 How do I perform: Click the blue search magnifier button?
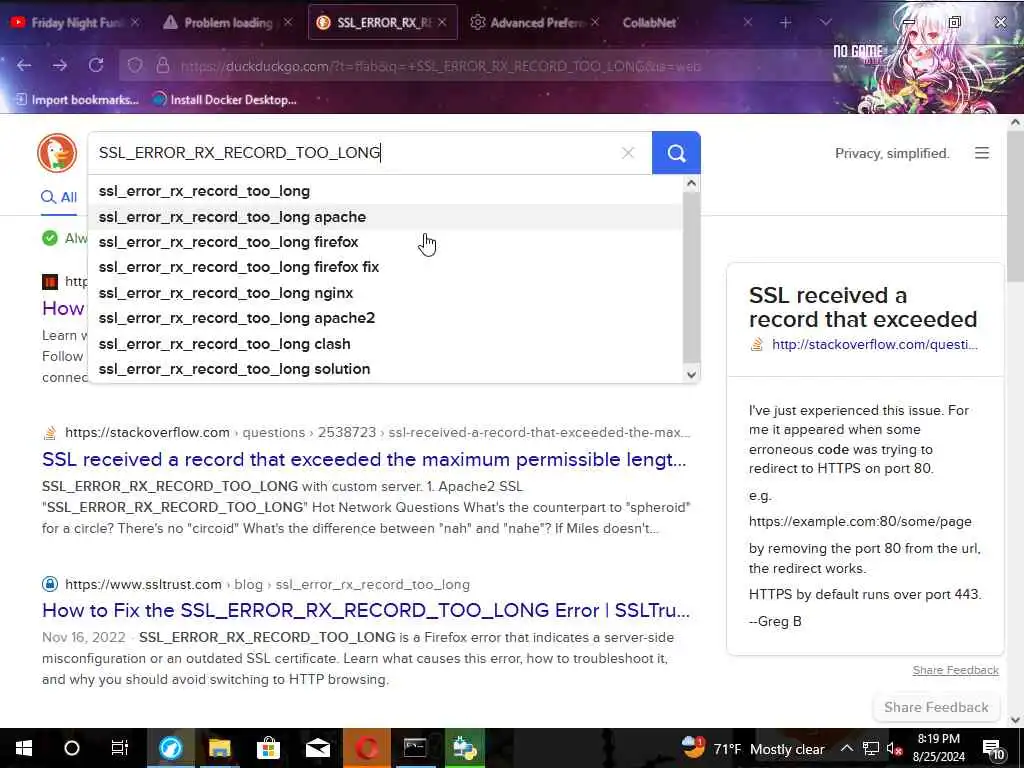pyautogui.click(x=676, y=153)
